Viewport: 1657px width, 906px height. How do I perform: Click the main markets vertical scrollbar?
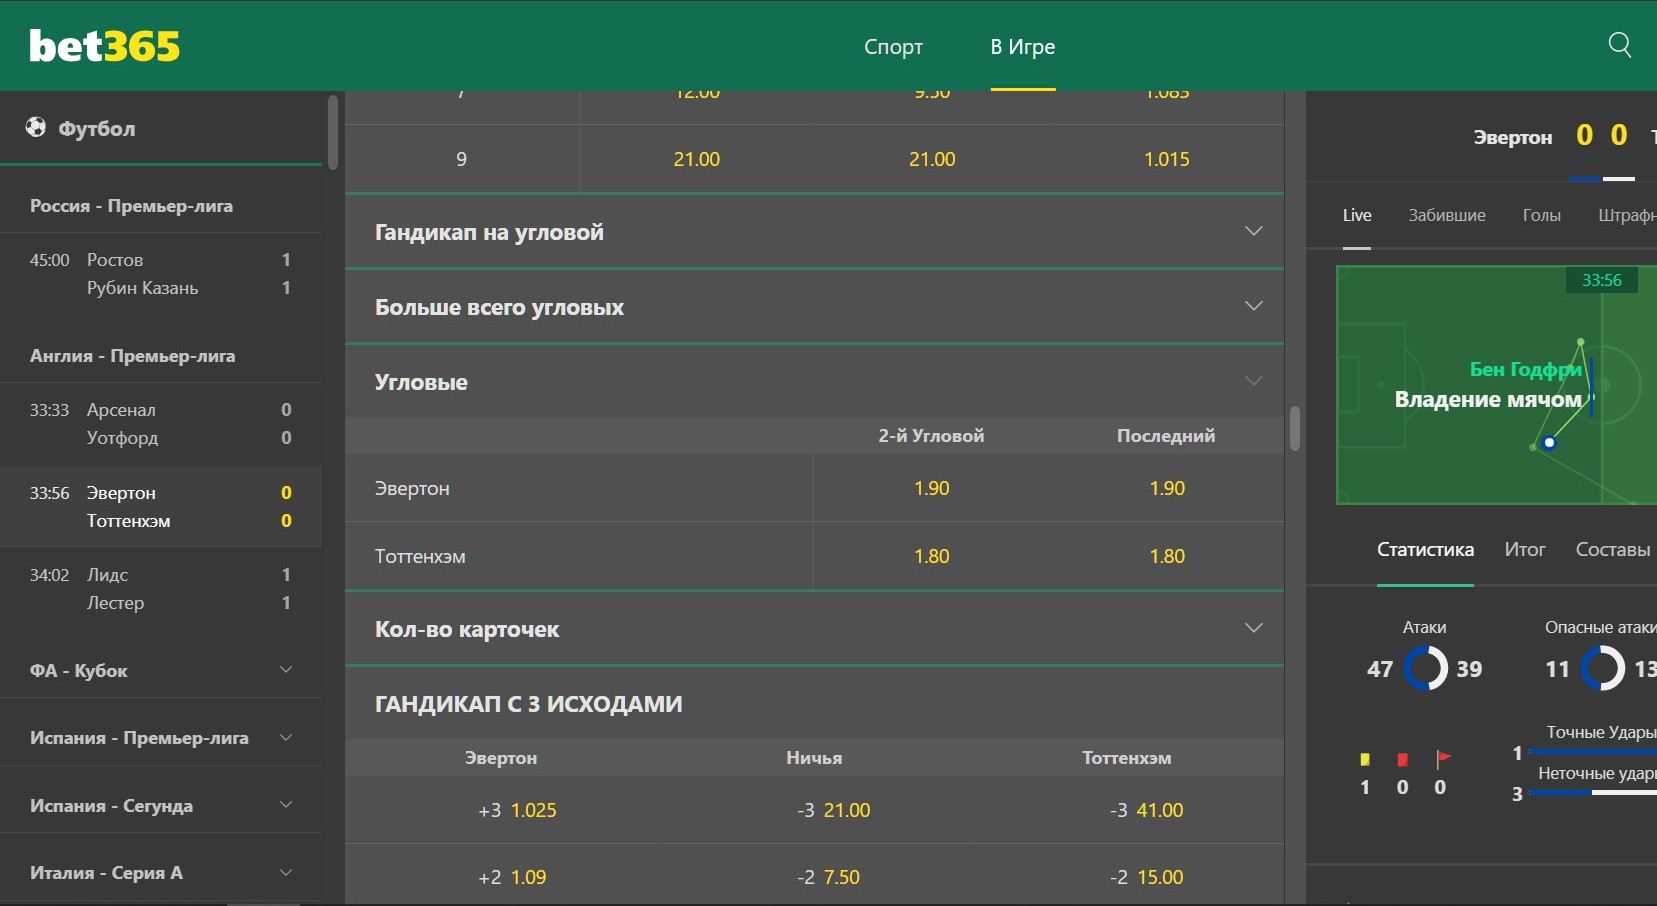pos(1295,428)
